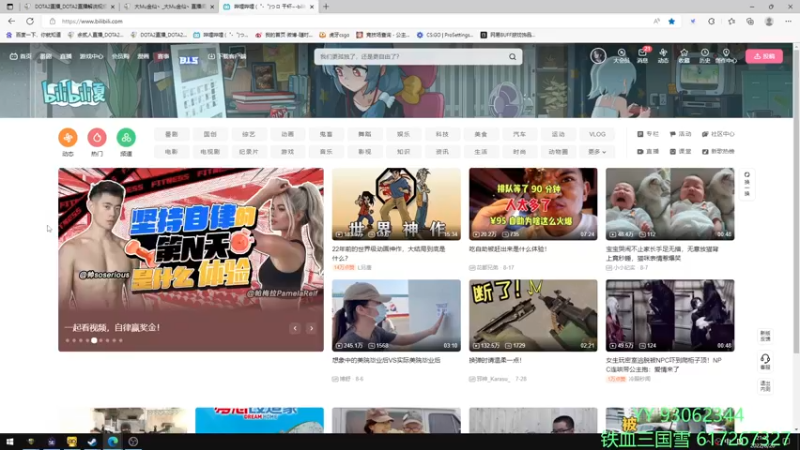Image resolution: width=800 pixels, height=450 pixels.
Task: Open 赛事 in top navigation
Action: (x=163, y=56)
